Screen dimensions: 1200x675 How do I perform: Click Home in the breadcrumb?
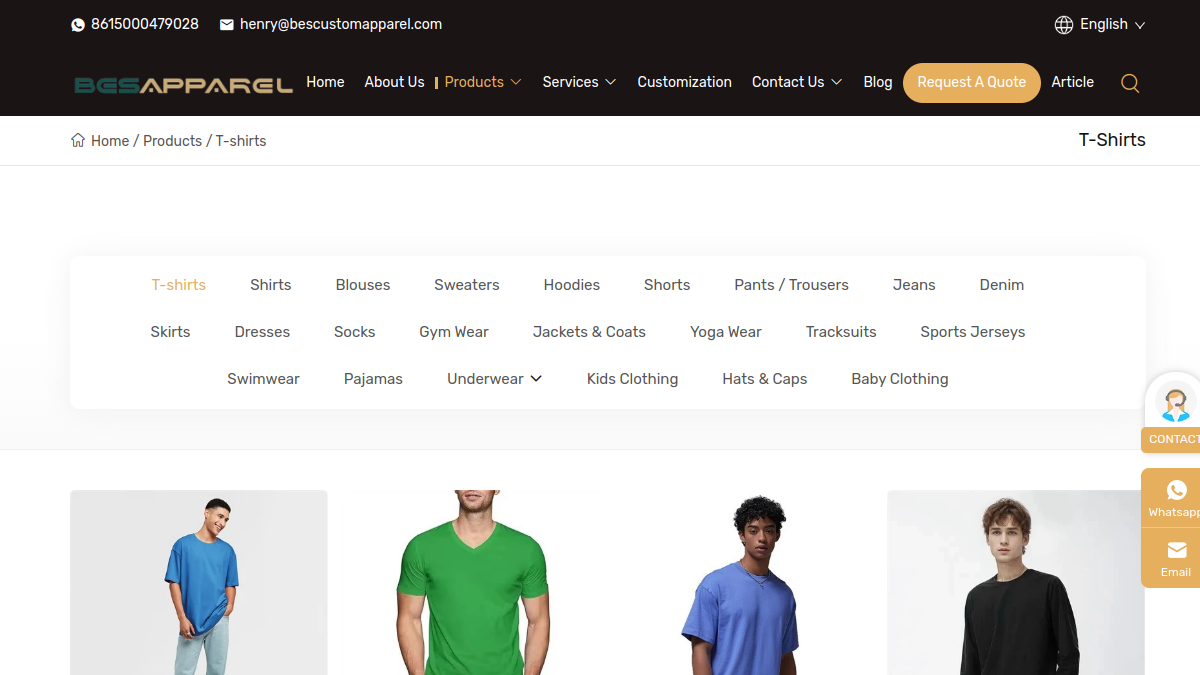[x=110, y=141]
